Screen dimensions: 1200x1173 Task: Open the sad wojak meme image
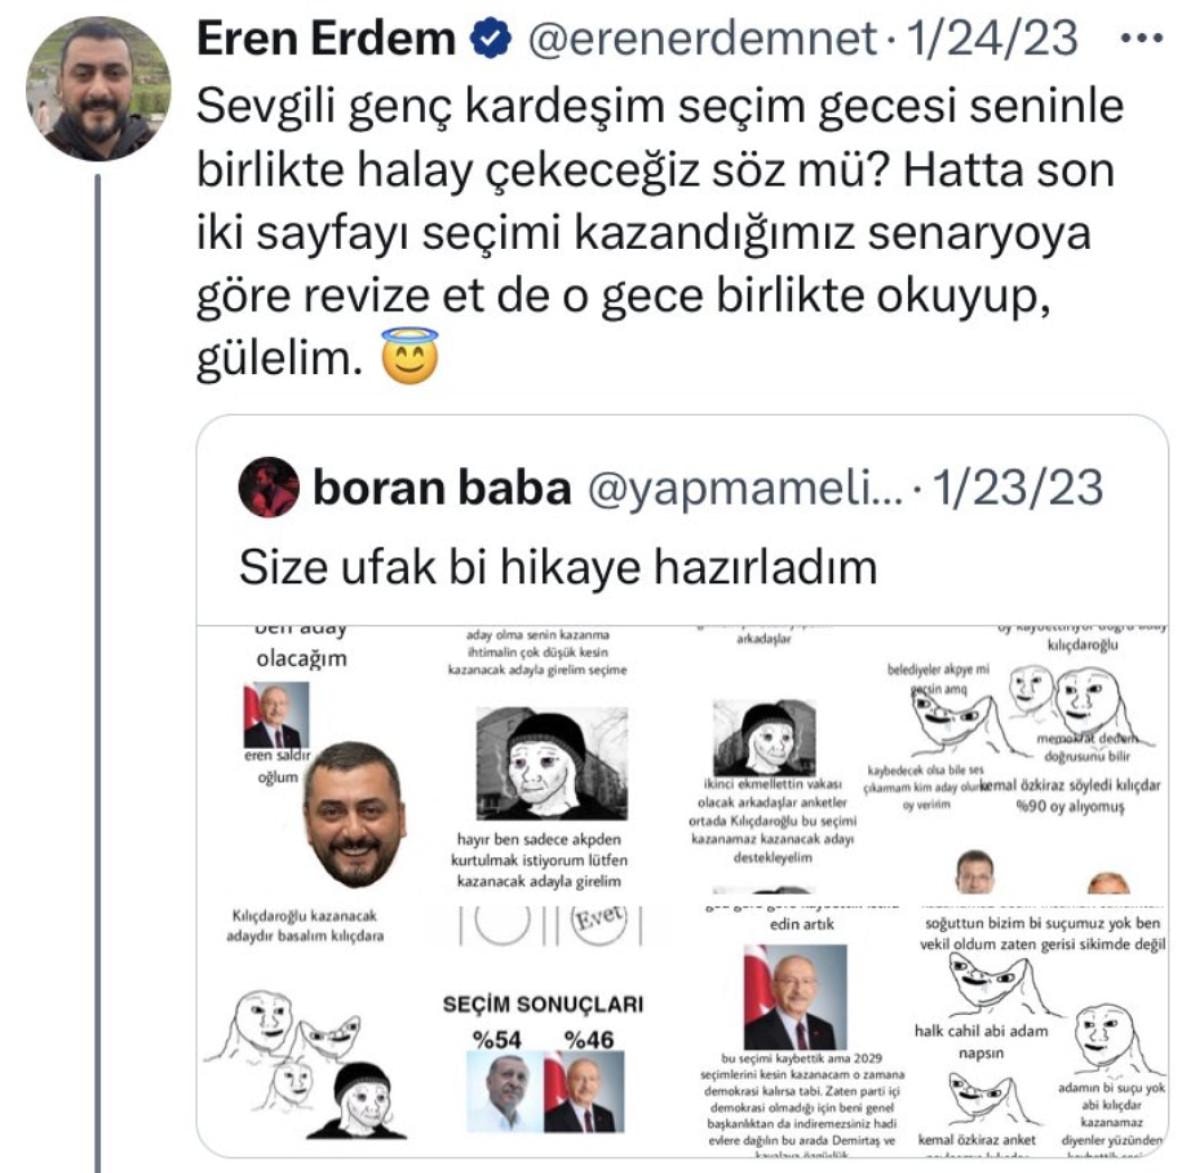549,762
